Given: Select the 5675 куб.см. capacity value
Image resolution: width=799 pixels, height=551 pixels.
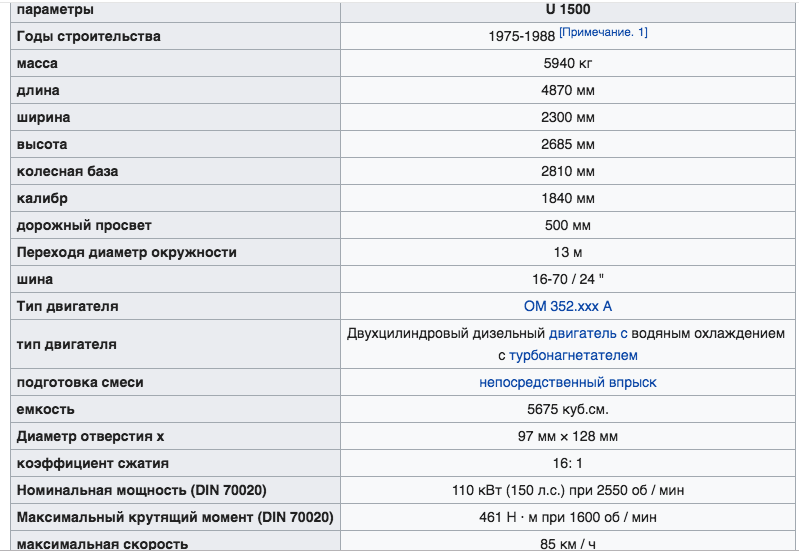Looking at the screenshot, I should point(567,409).
